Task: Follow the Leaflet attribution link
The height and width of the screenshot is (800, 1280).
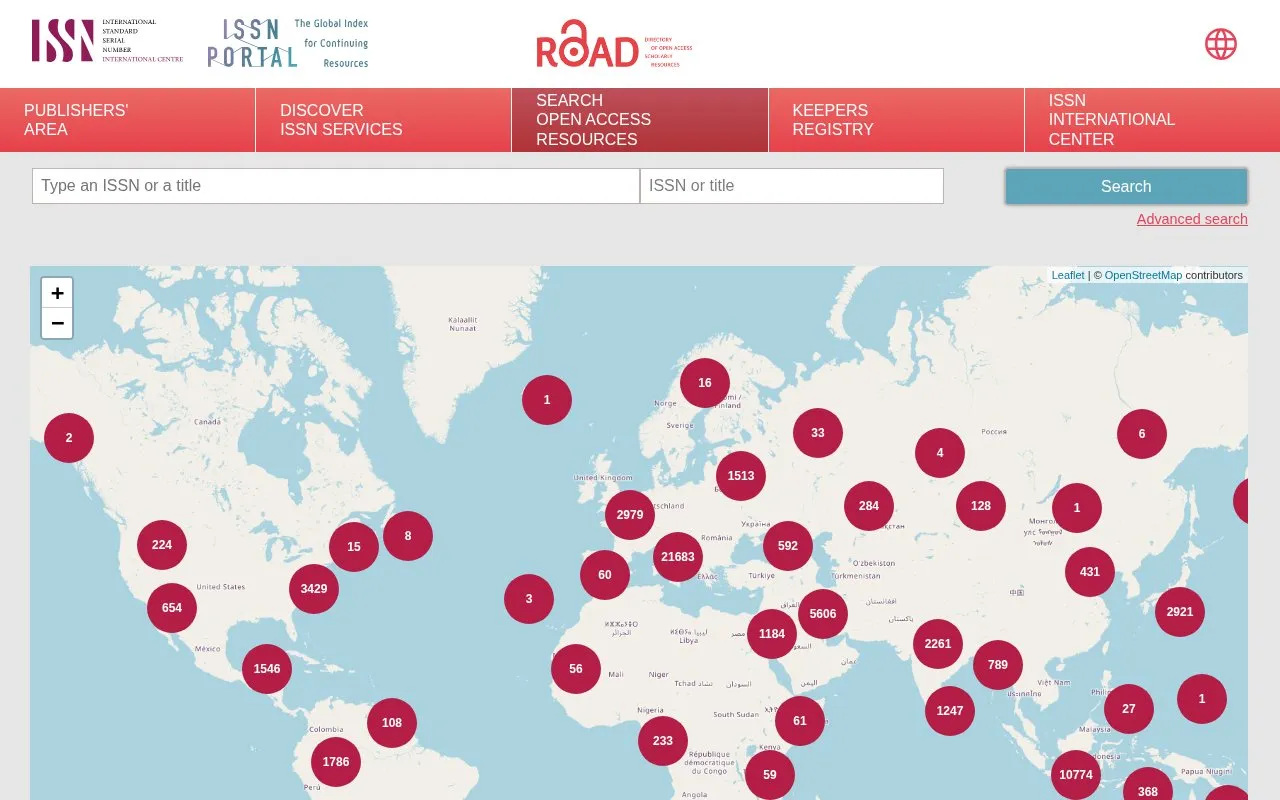Action: coord(1068,275)
